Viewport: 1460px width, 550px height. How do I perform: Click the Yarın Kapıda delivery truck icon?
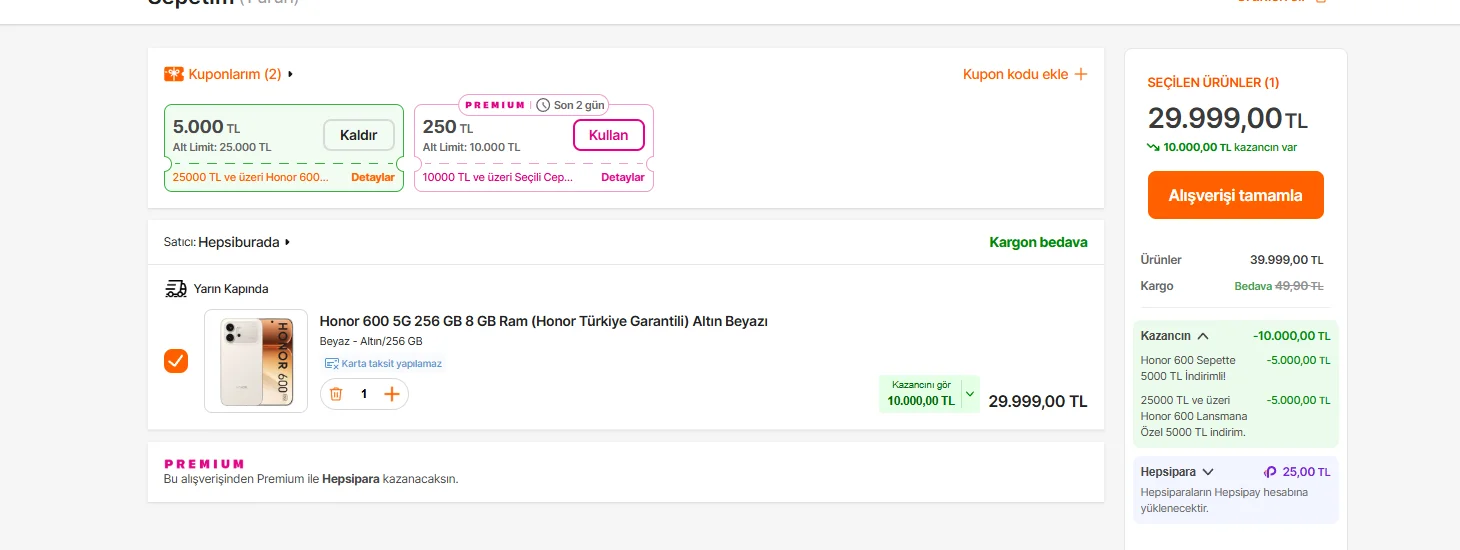176,289
